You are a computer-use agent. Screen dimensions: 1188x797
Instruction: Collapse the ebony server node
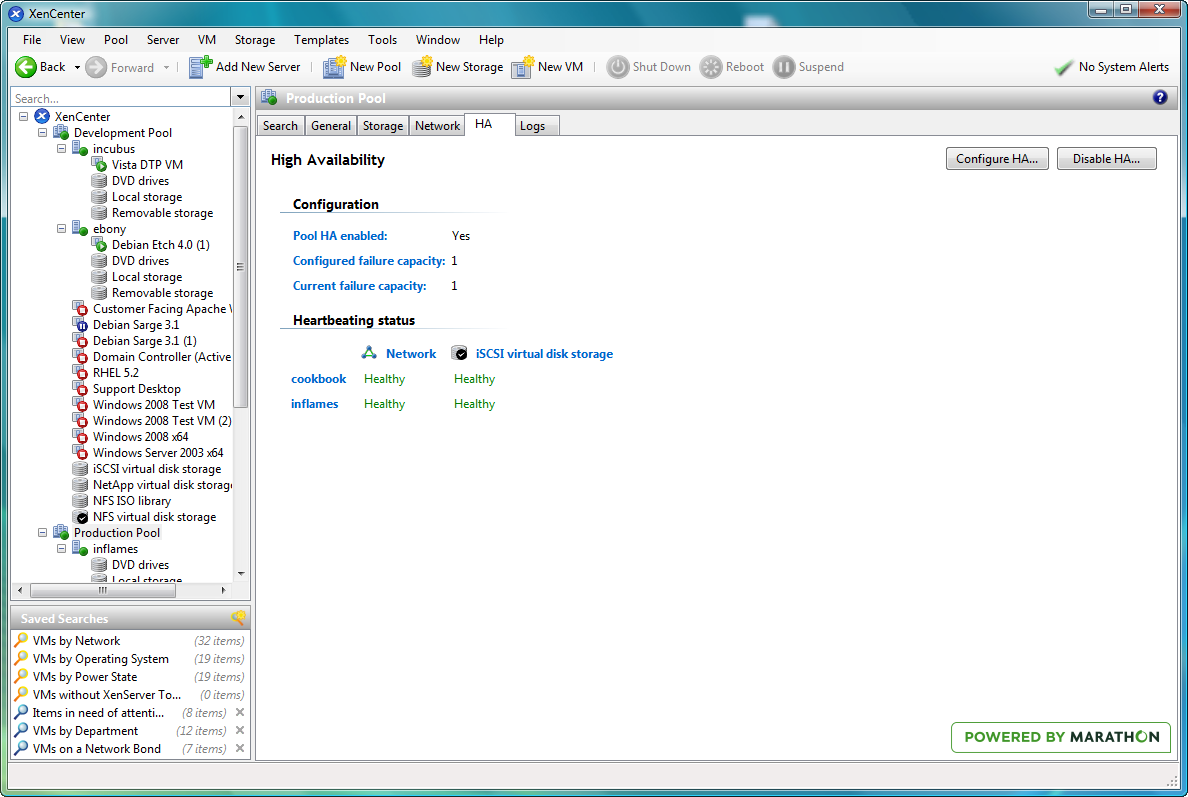click(x=61, y=229)
